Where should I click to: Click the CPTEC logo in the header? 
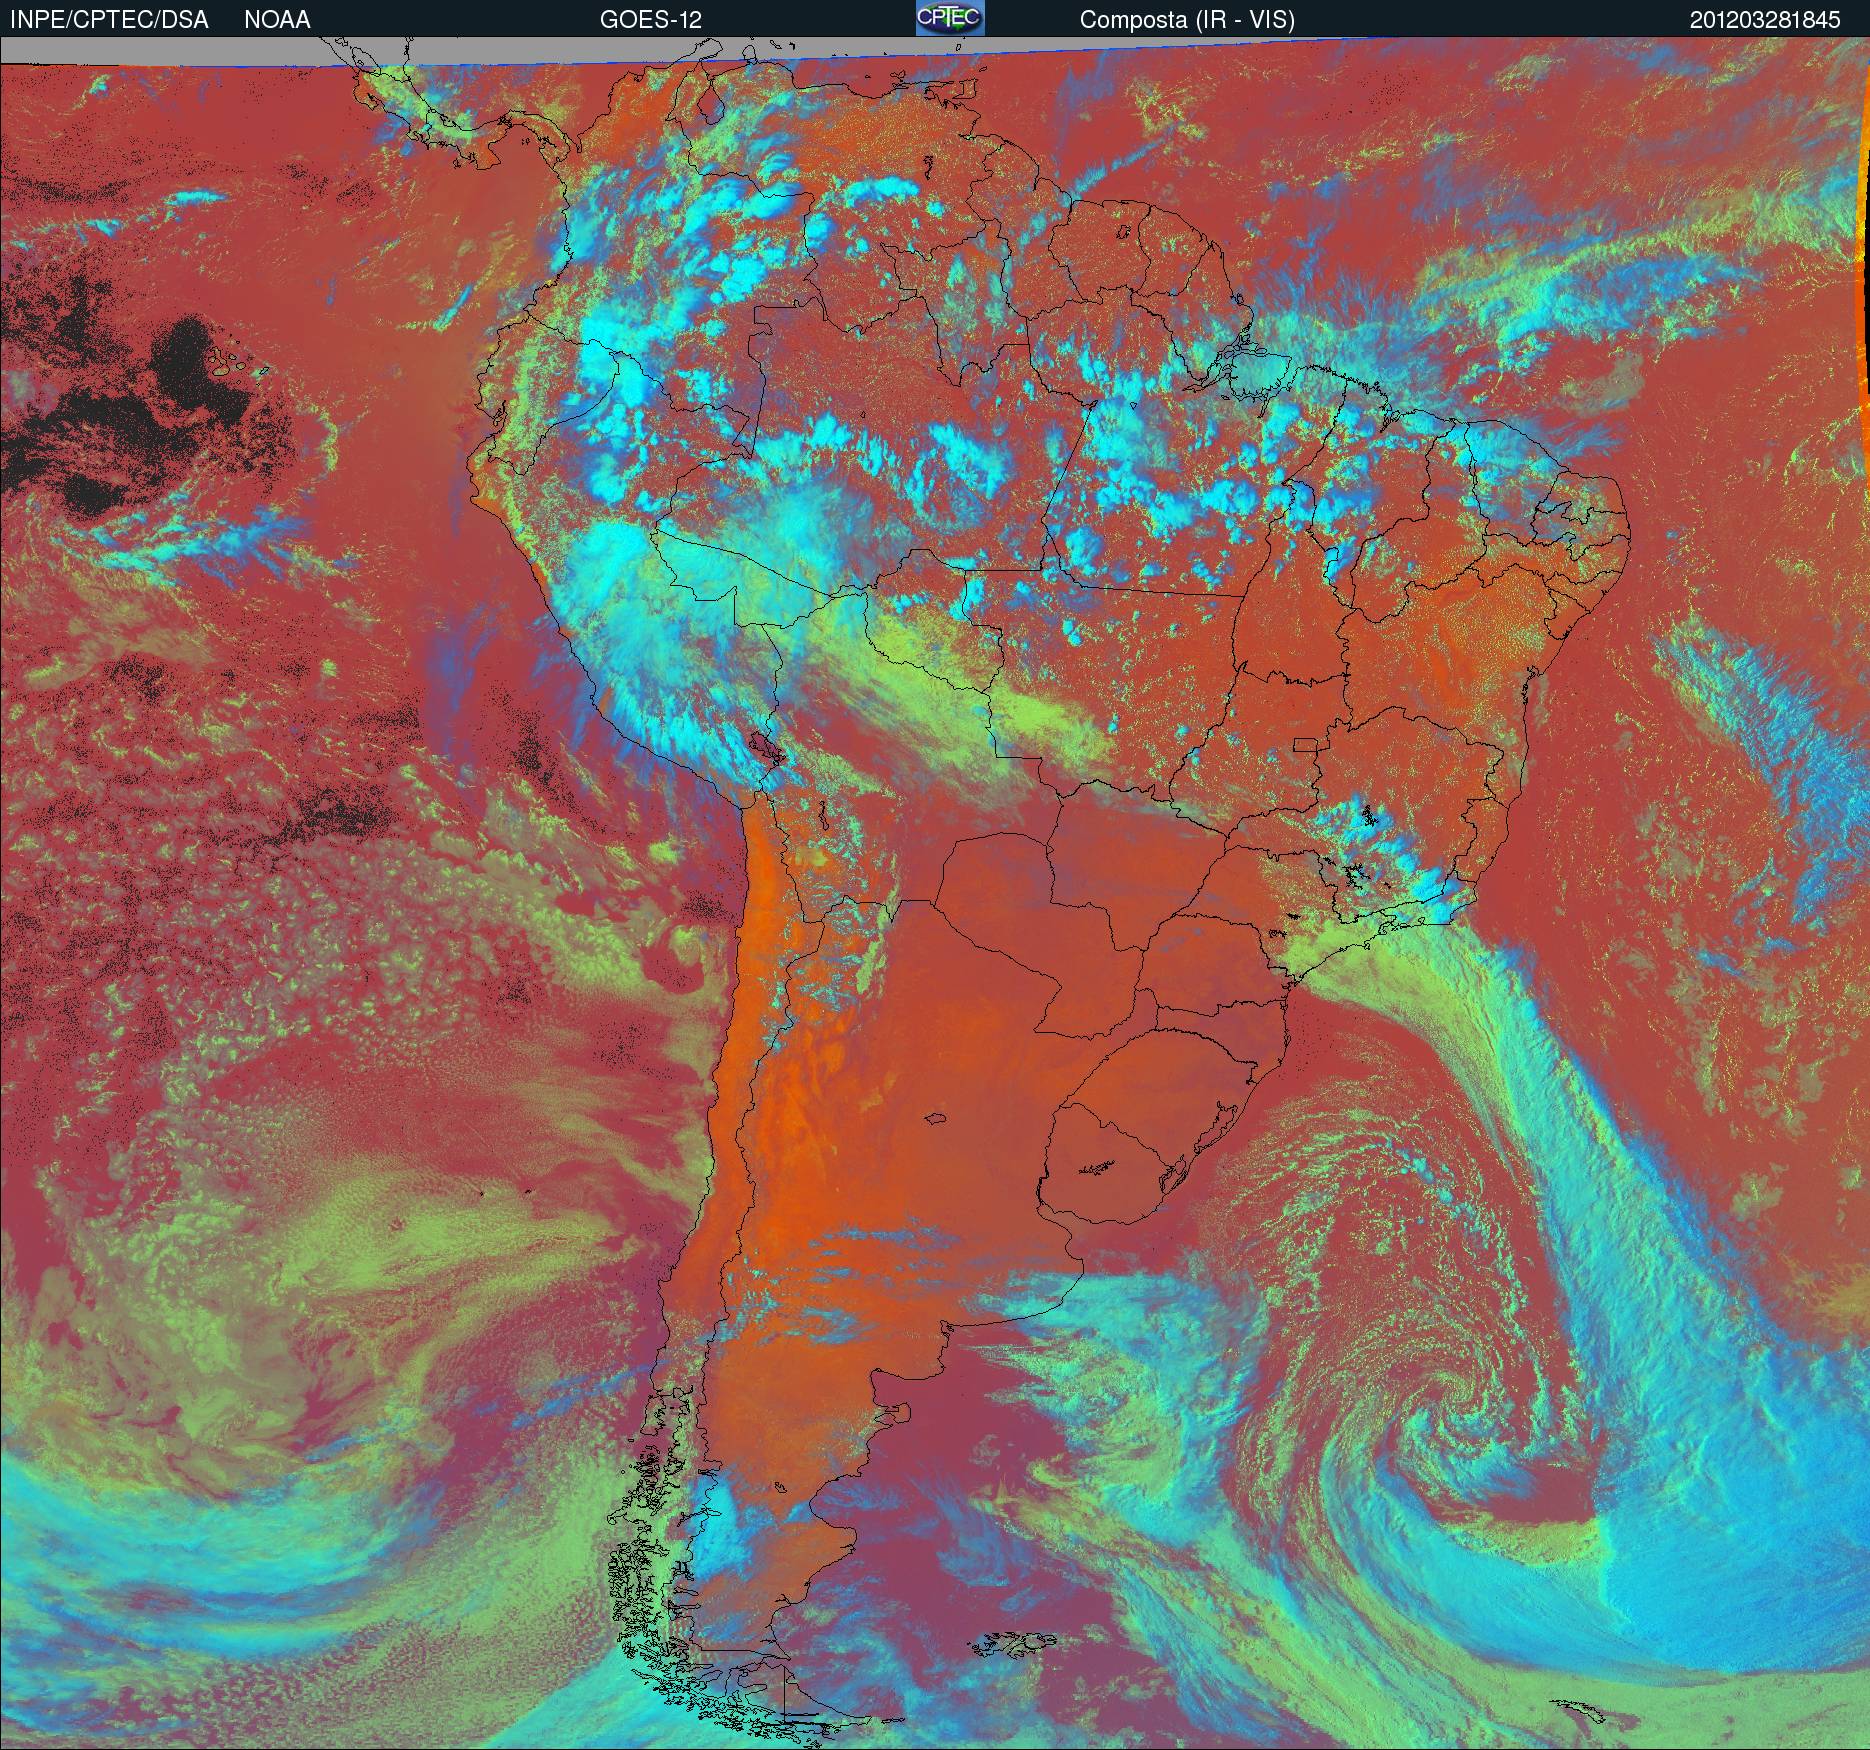click(x=950, y=18)
